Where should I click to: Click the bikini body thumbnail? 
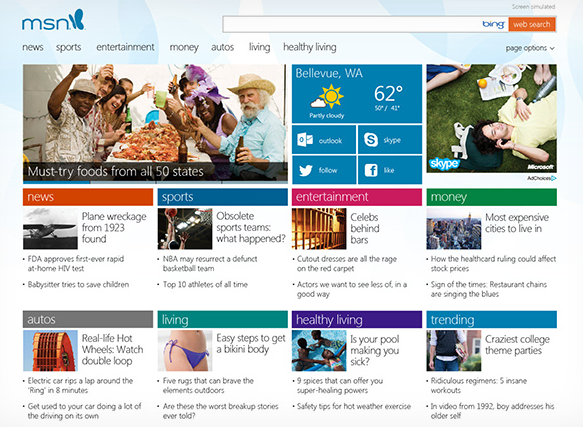click(185, 351)
